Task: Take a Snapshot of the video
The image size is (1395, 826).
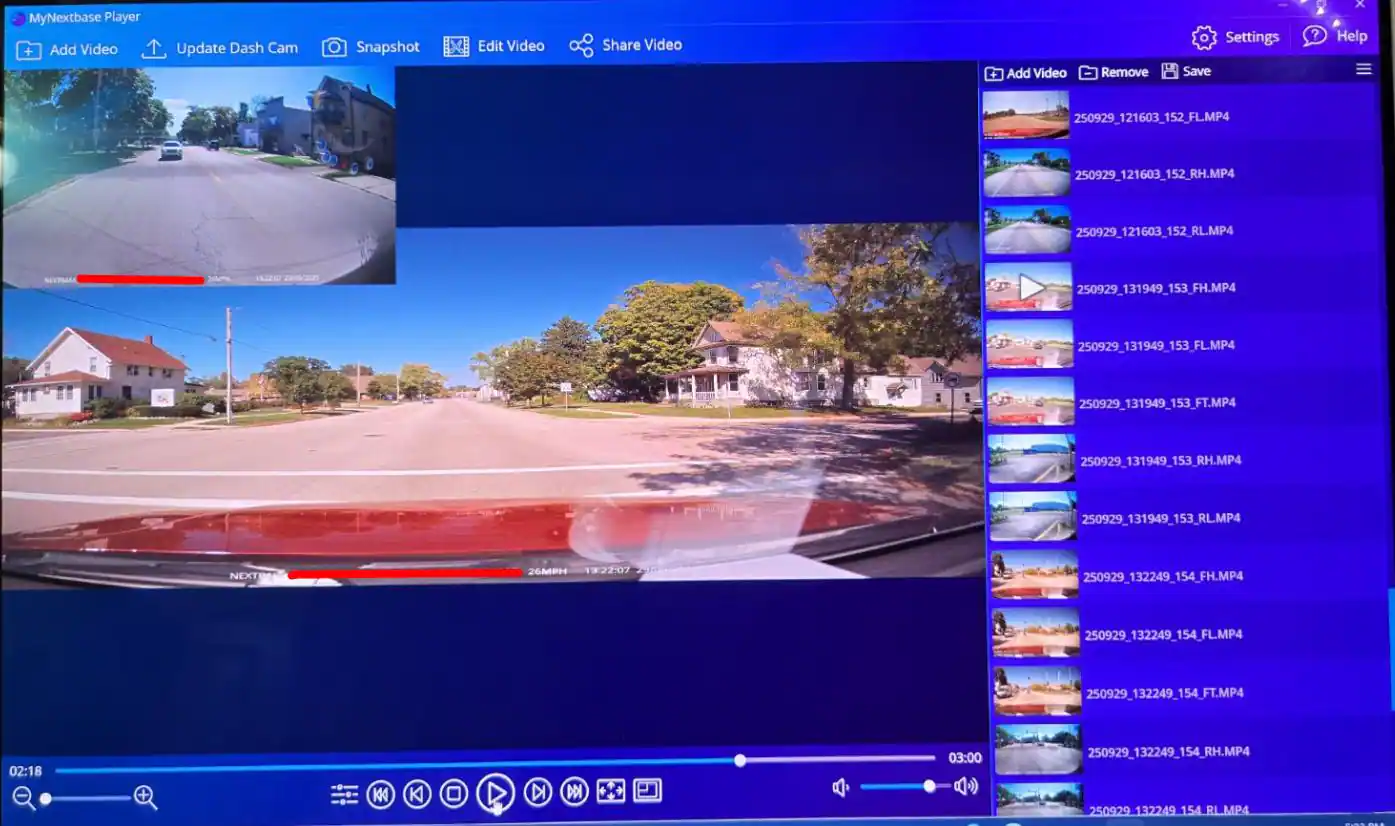Action: [371, 47]
